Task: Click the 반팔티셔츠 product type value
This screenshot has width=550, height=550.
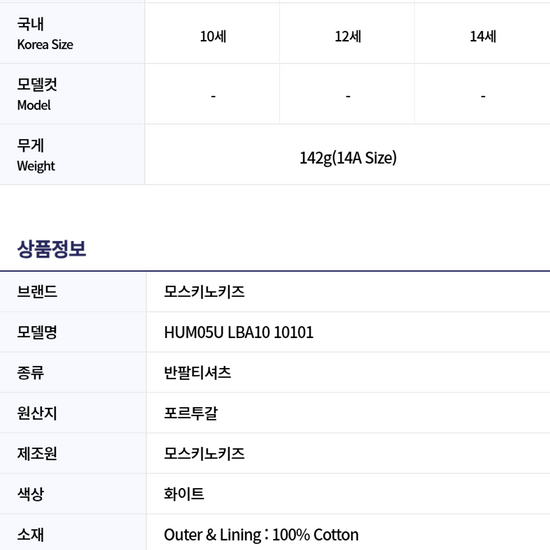Action: click(x=197, y=373)
